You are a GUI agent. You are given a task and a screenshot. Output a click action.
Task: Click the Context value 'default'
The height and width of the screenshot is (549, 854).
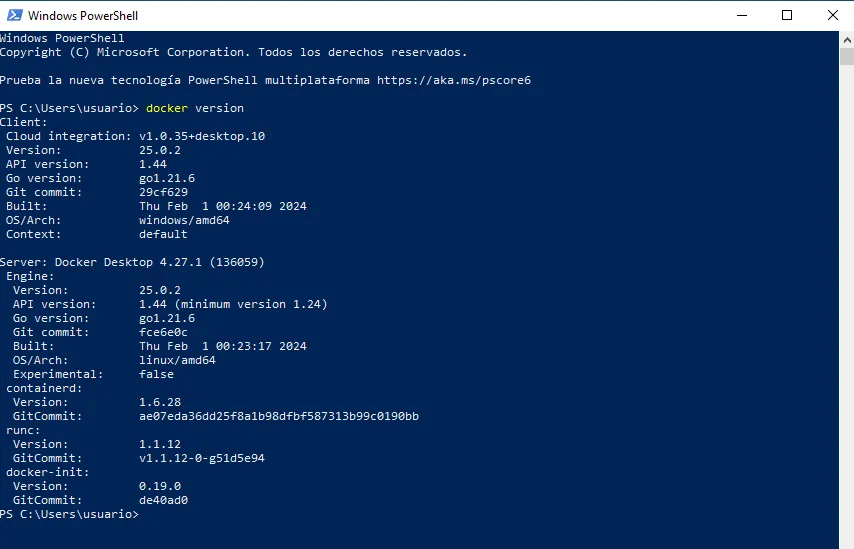pos(163,234)
